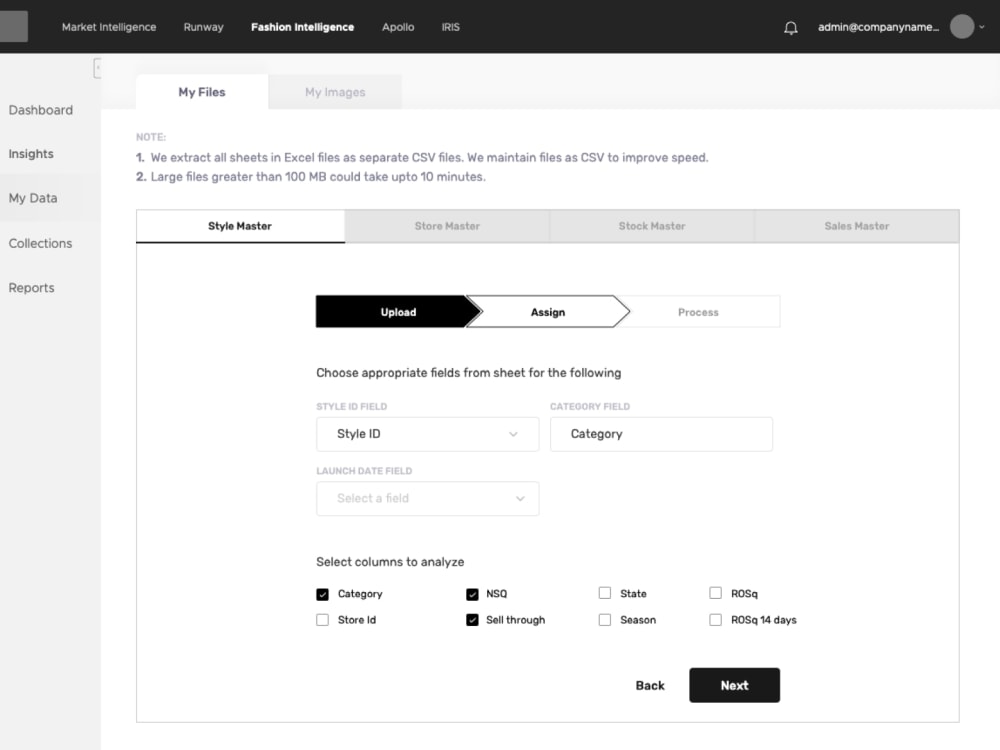Switch to the My Images tab
Image resolution: width=1000 pixels, height=750 pixels.
click(x=334, y=91)
